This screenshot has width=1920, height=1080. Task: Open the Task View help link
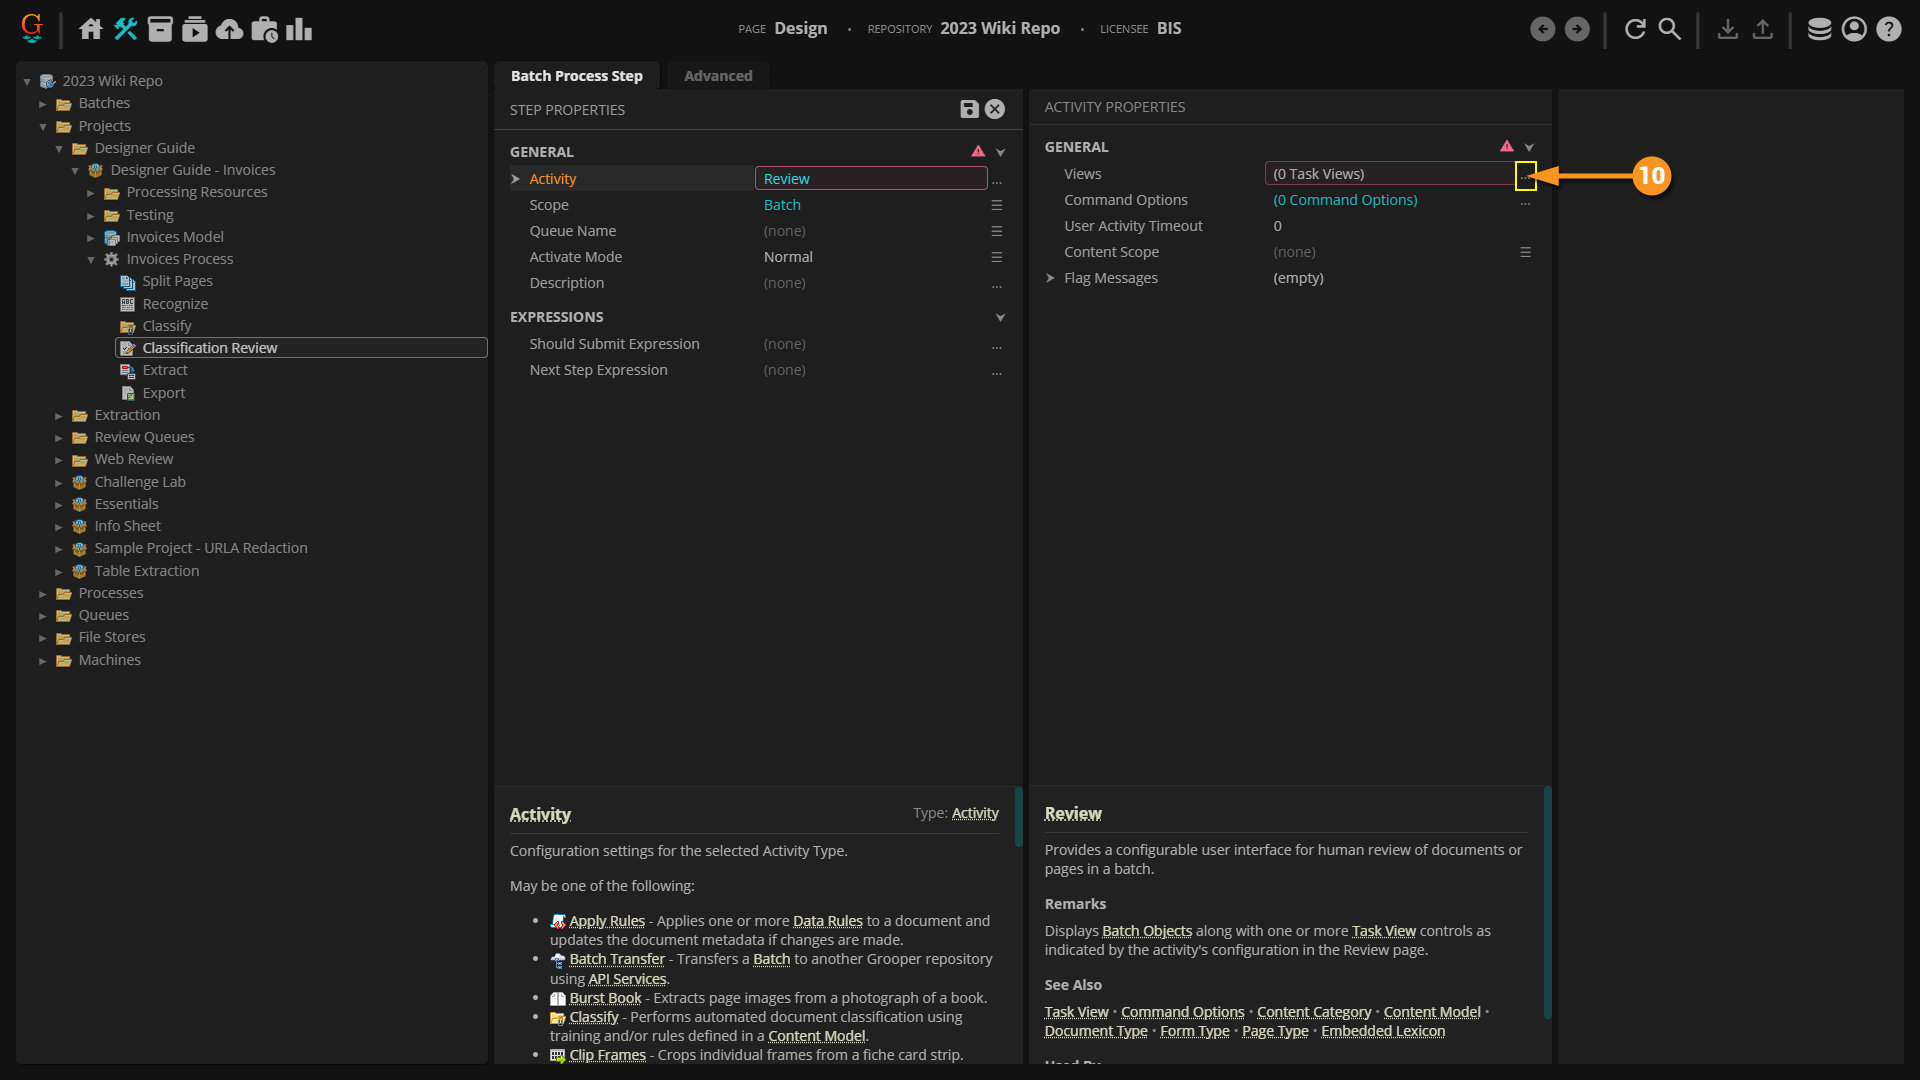click(1076, 1012)
